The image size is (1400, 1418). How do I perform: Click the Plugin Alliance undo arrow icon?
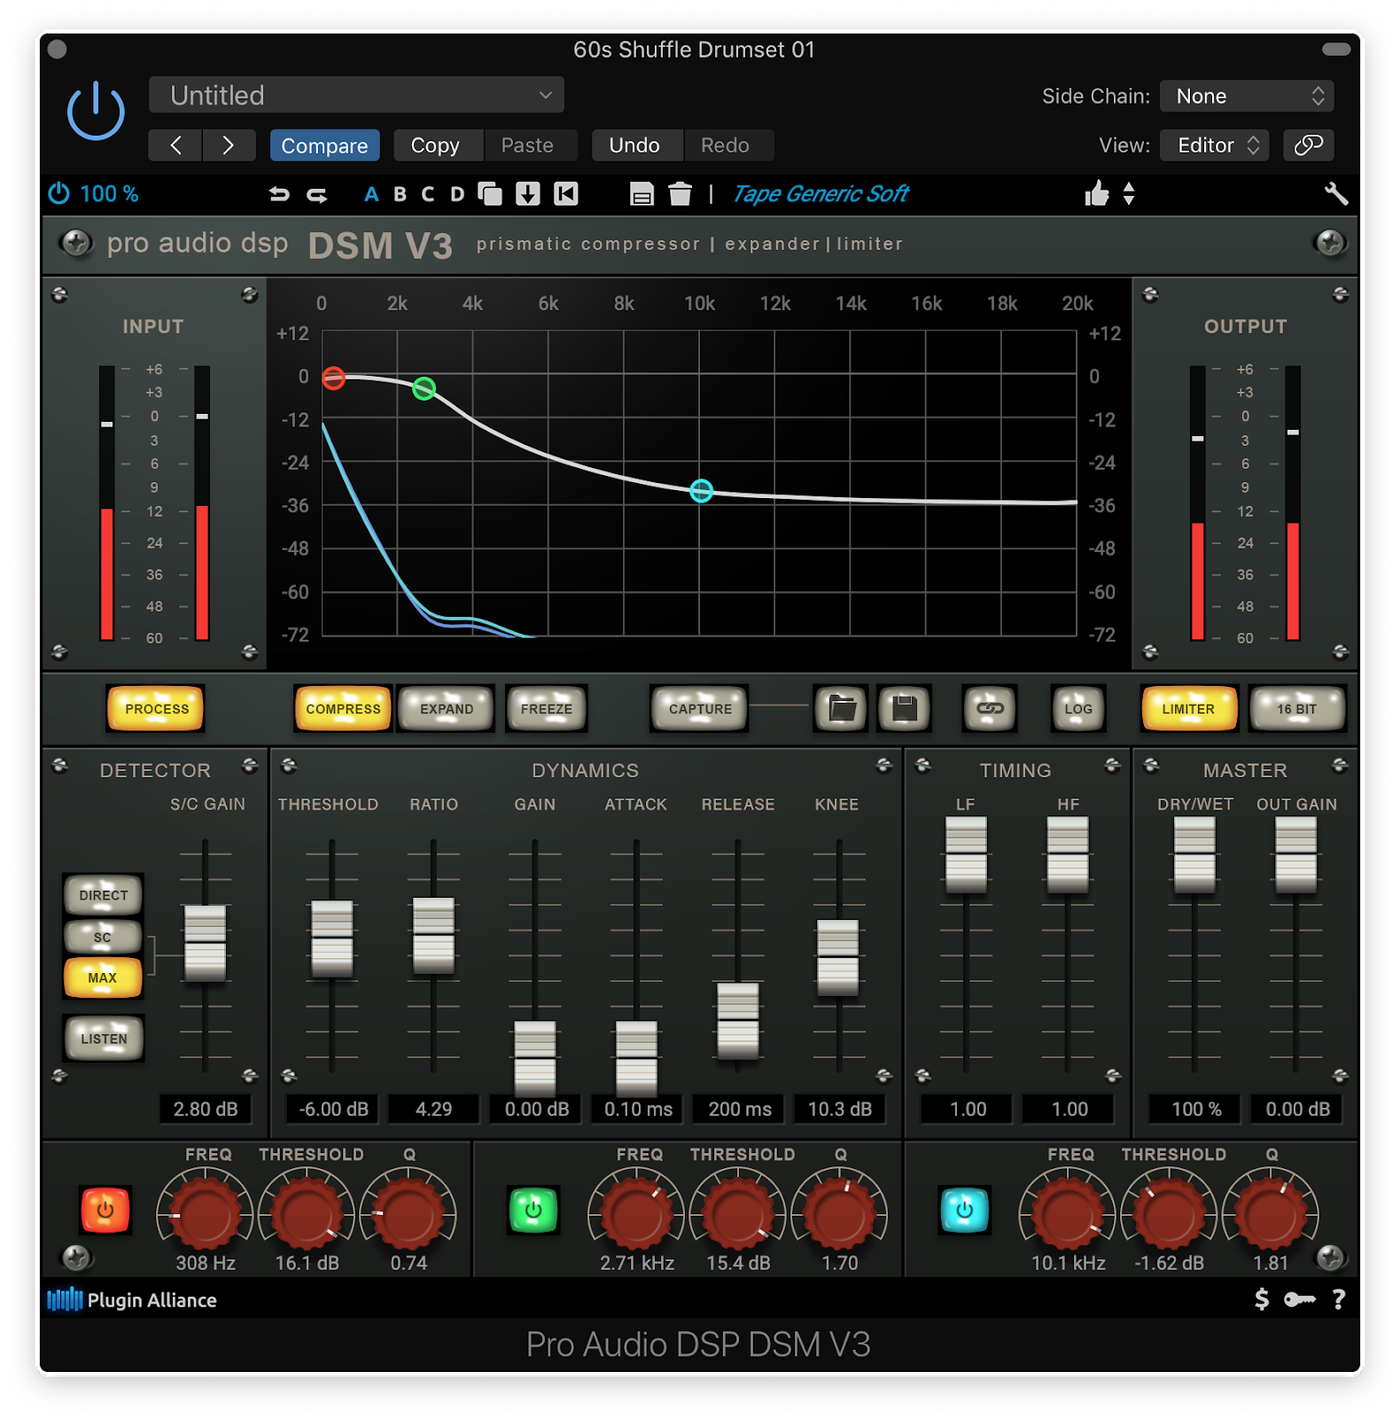click(279, 194)
